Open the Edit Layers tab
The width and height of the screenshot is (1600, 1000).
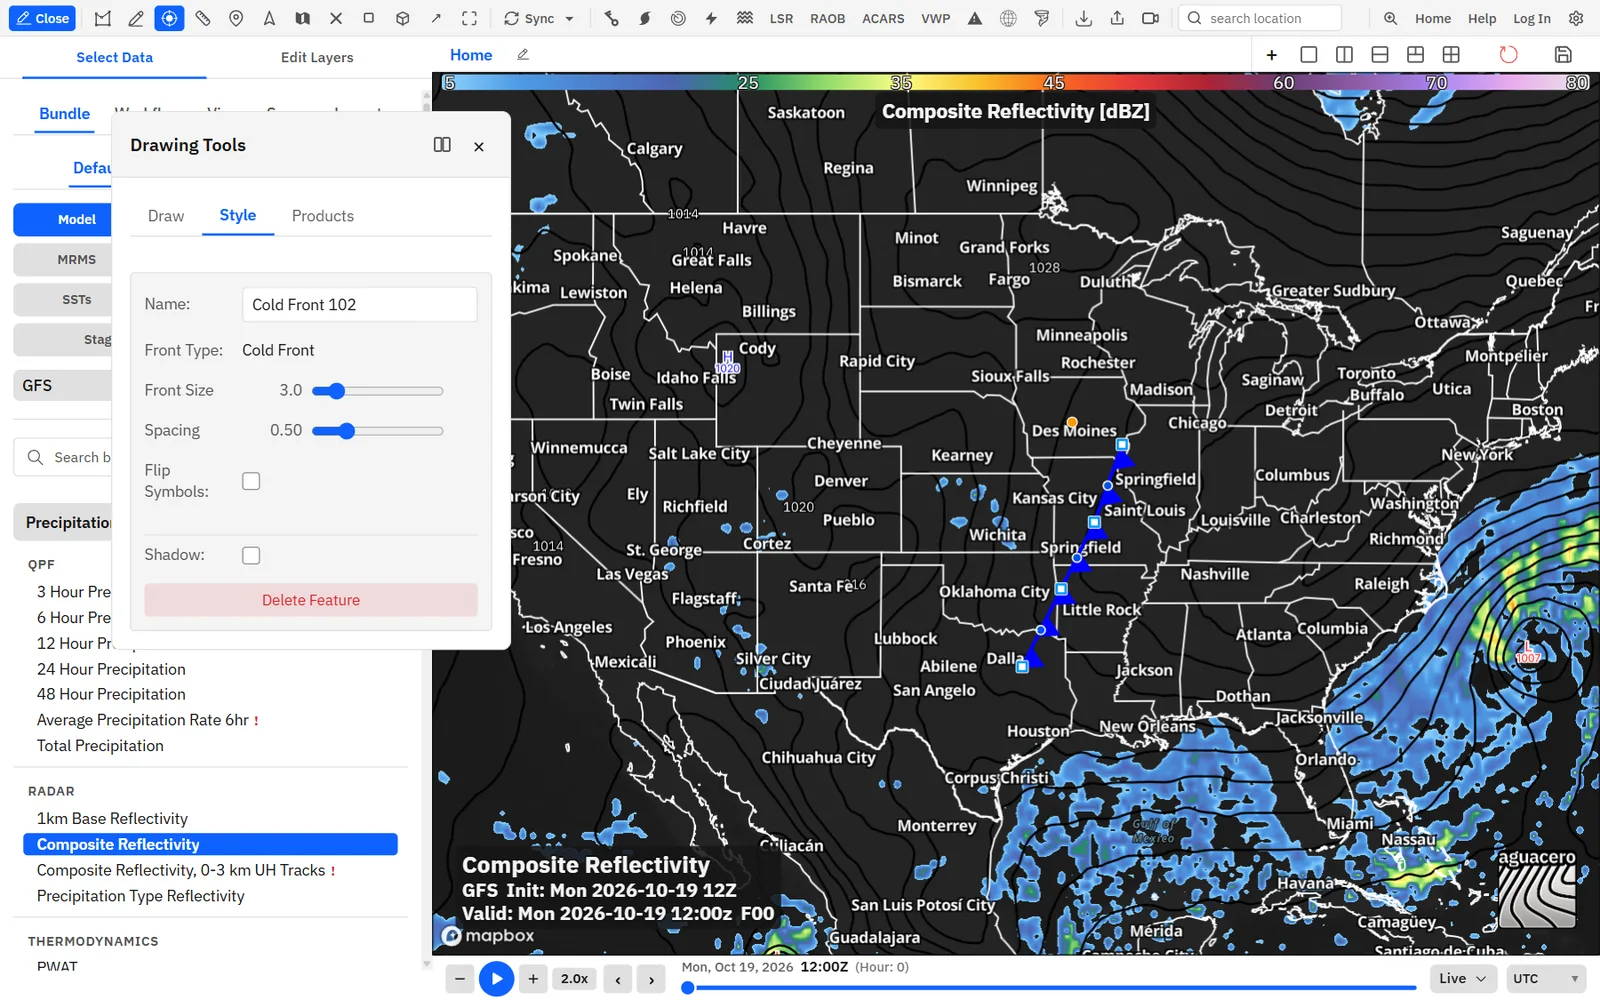pos(317,57)
